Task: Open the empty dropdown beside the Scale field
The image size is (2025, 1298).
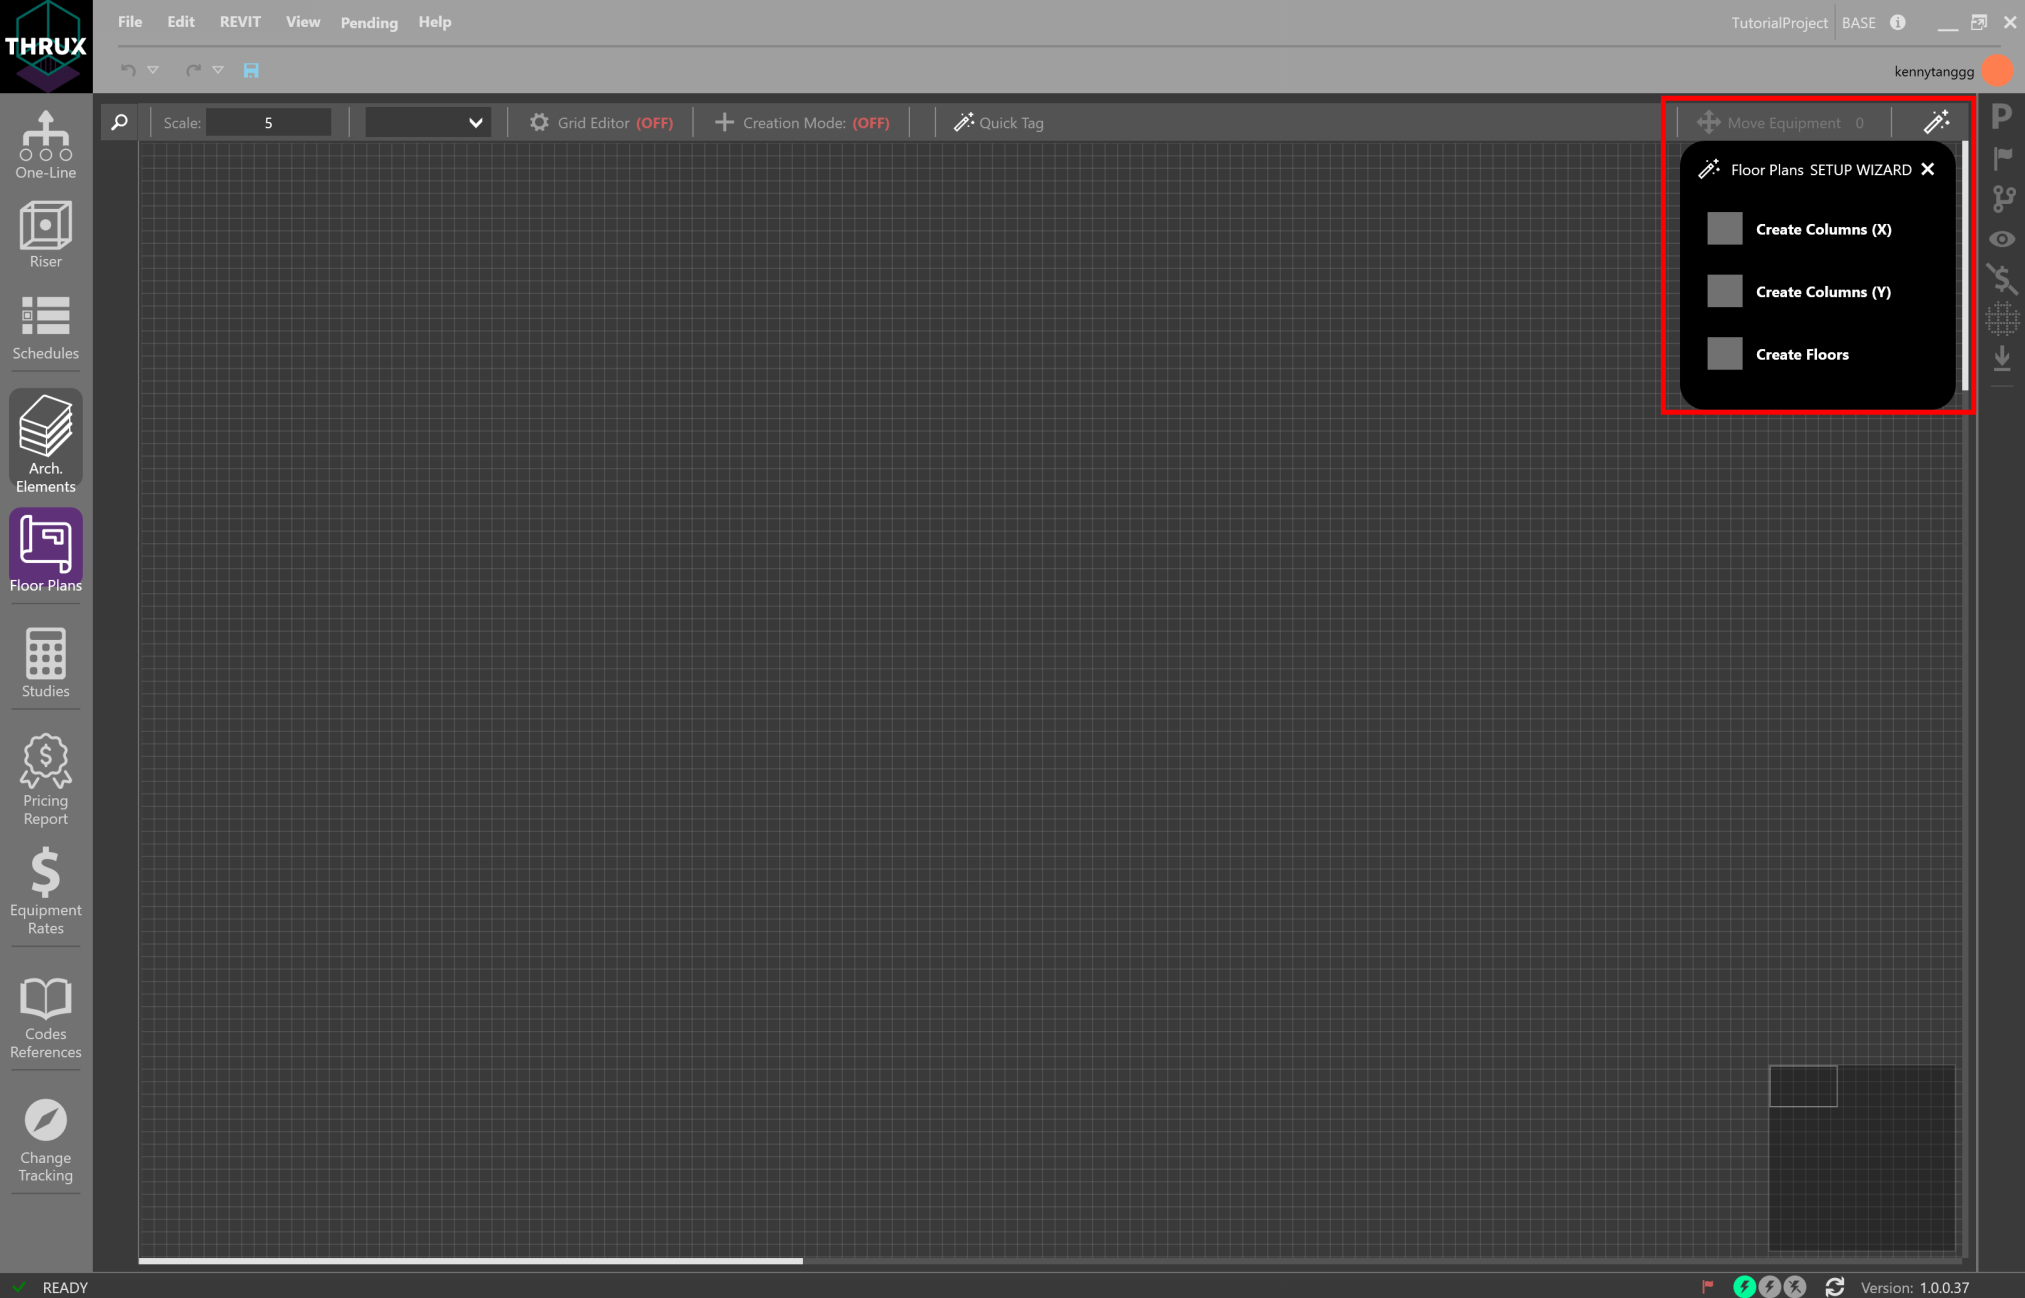Action: tap(427, 122)
